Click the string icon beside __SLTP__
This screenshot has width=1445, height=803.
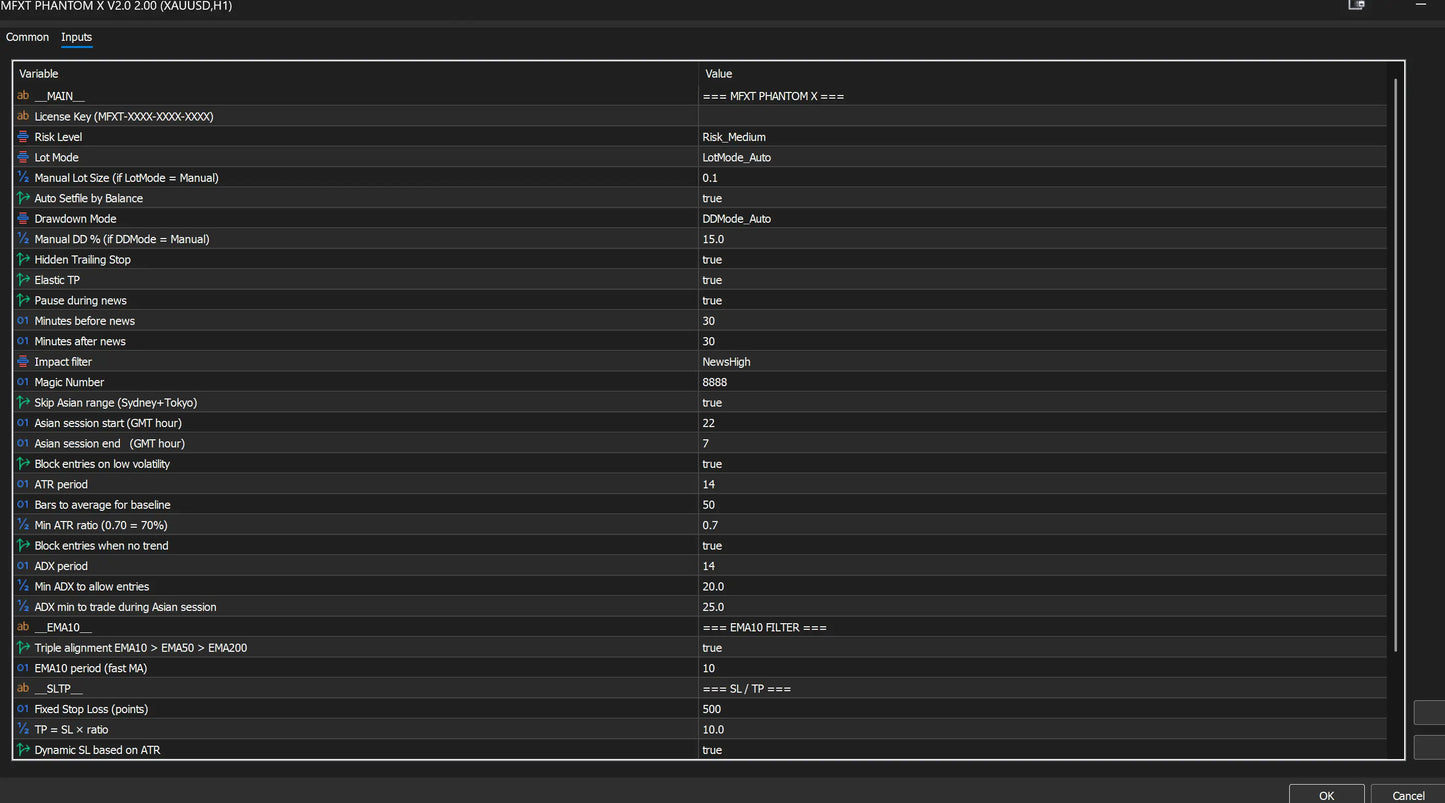(x=23, y=689)
